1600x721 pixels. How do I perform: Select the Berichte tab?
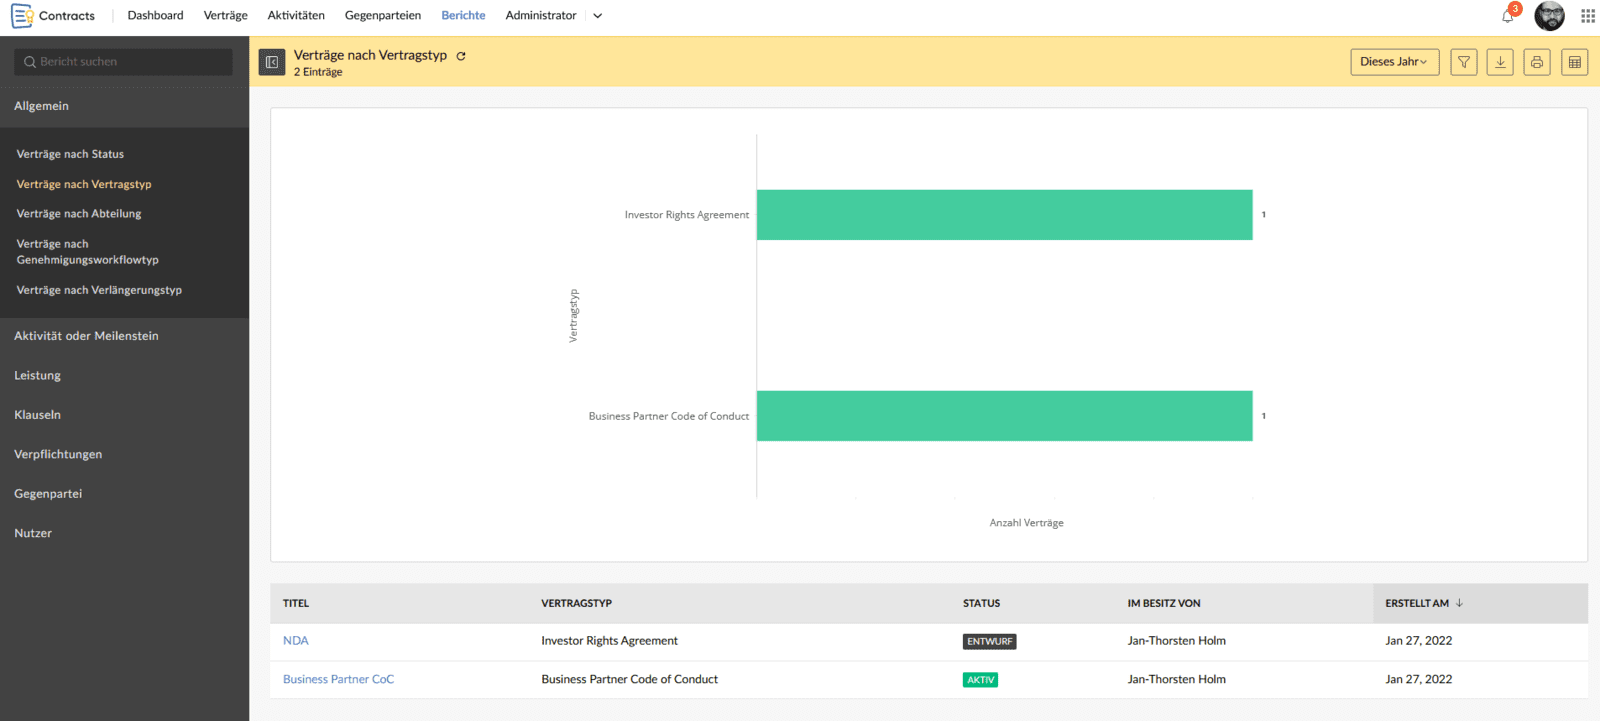coord(463,16)
